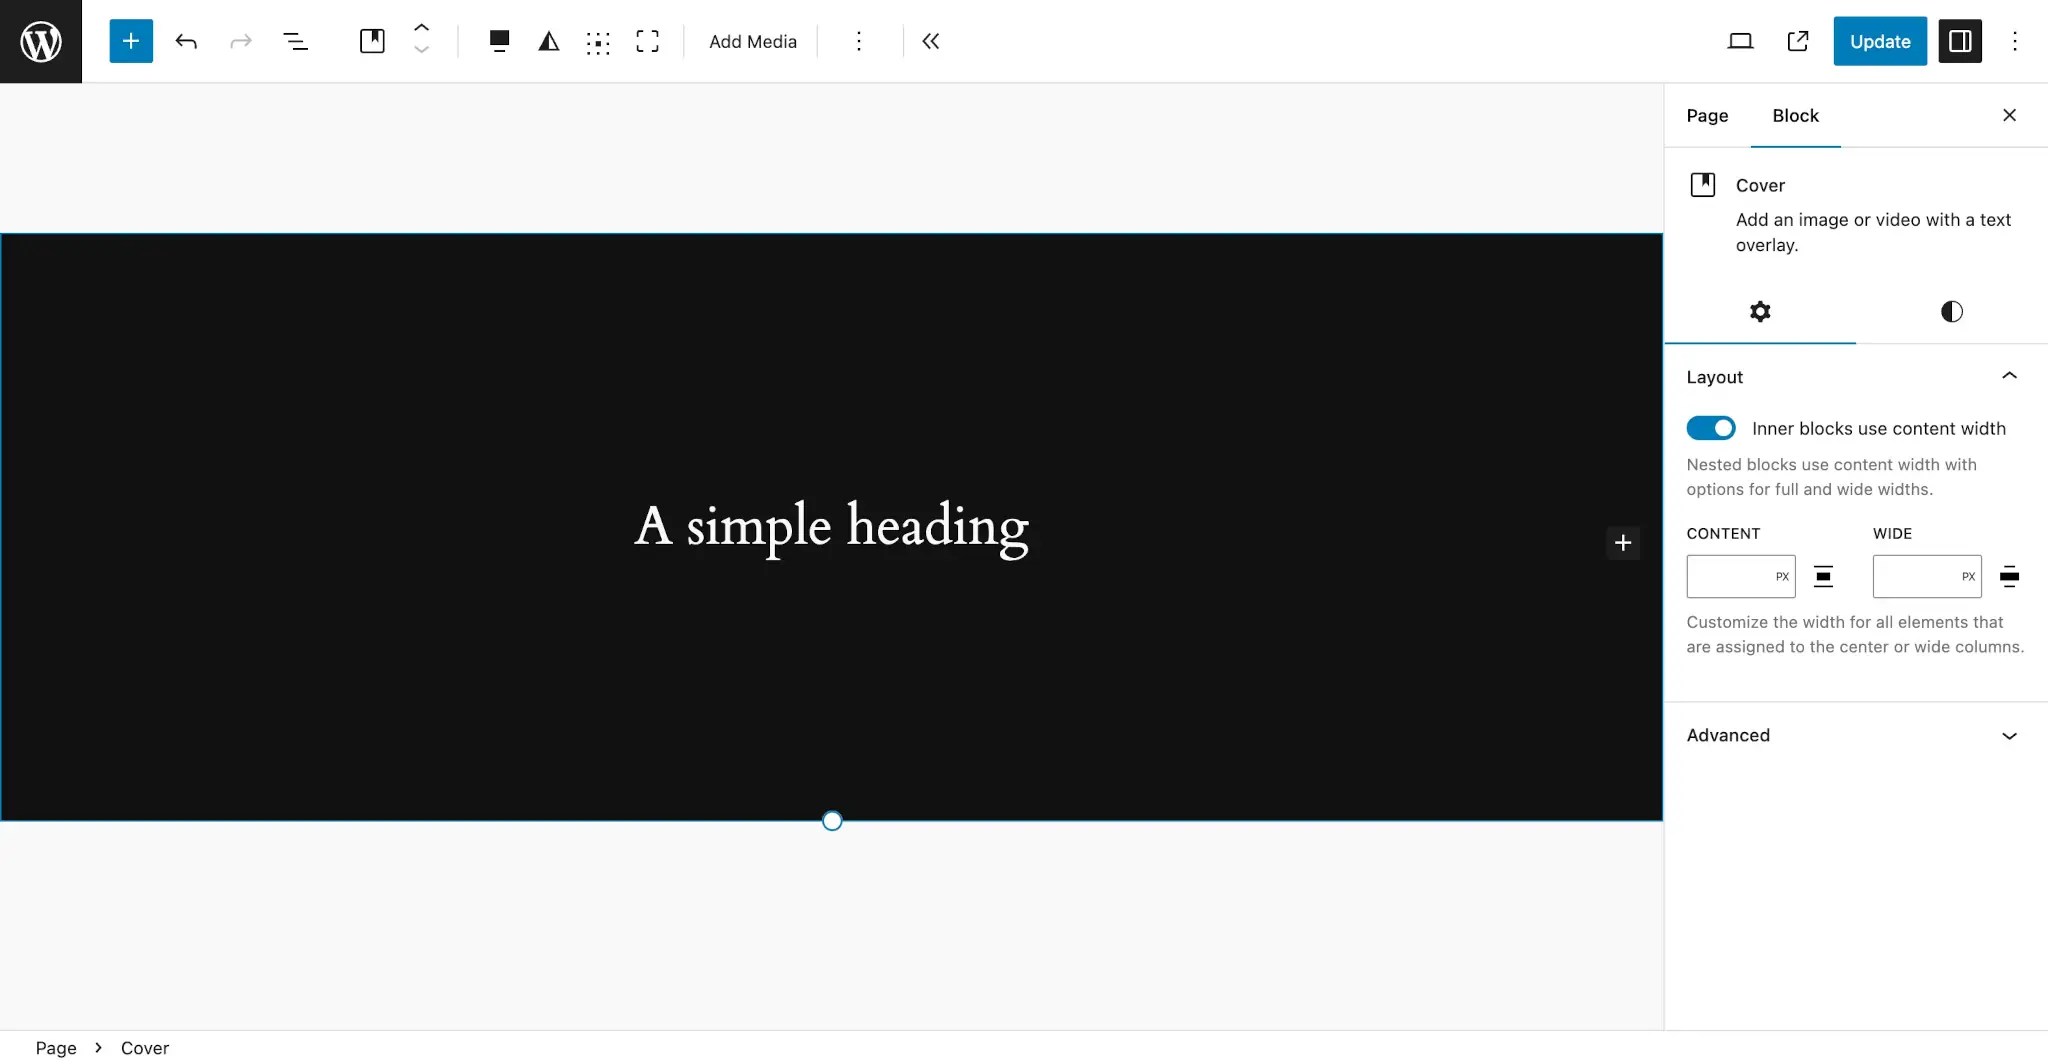
Task: Apply a duotone filter to the cover
Action: [548, 41]
